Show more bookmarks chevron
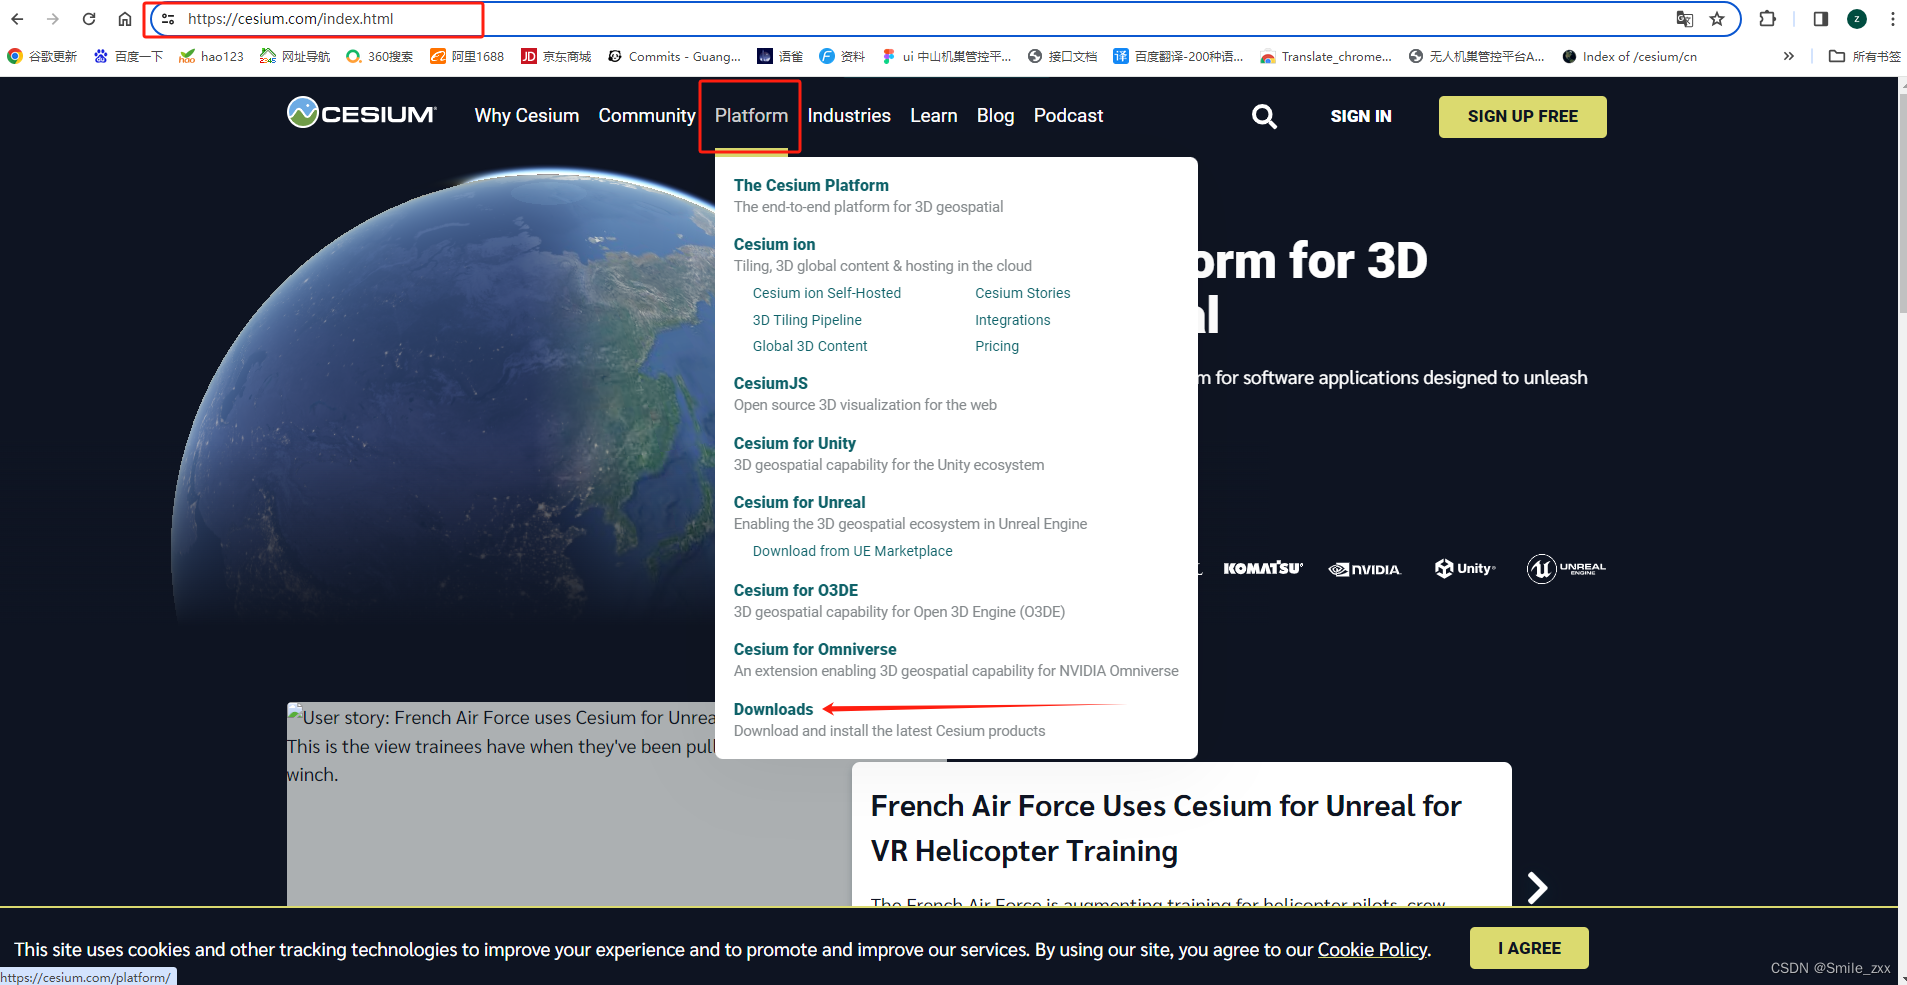 coord(1789,56)
